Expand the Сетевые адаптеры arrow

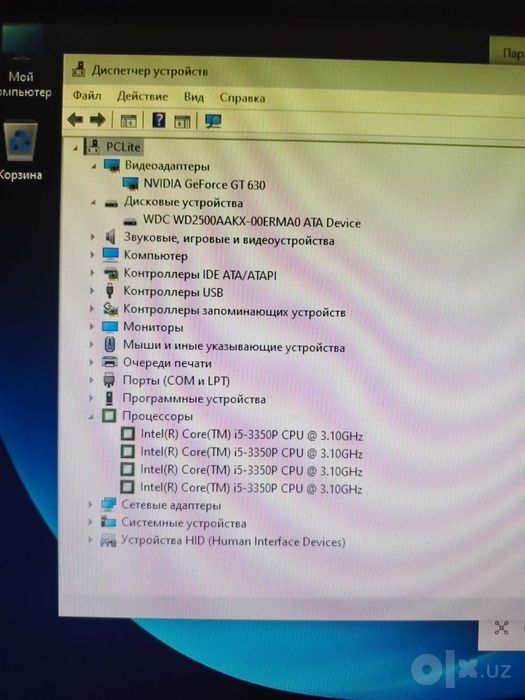[x=91, y=504]
